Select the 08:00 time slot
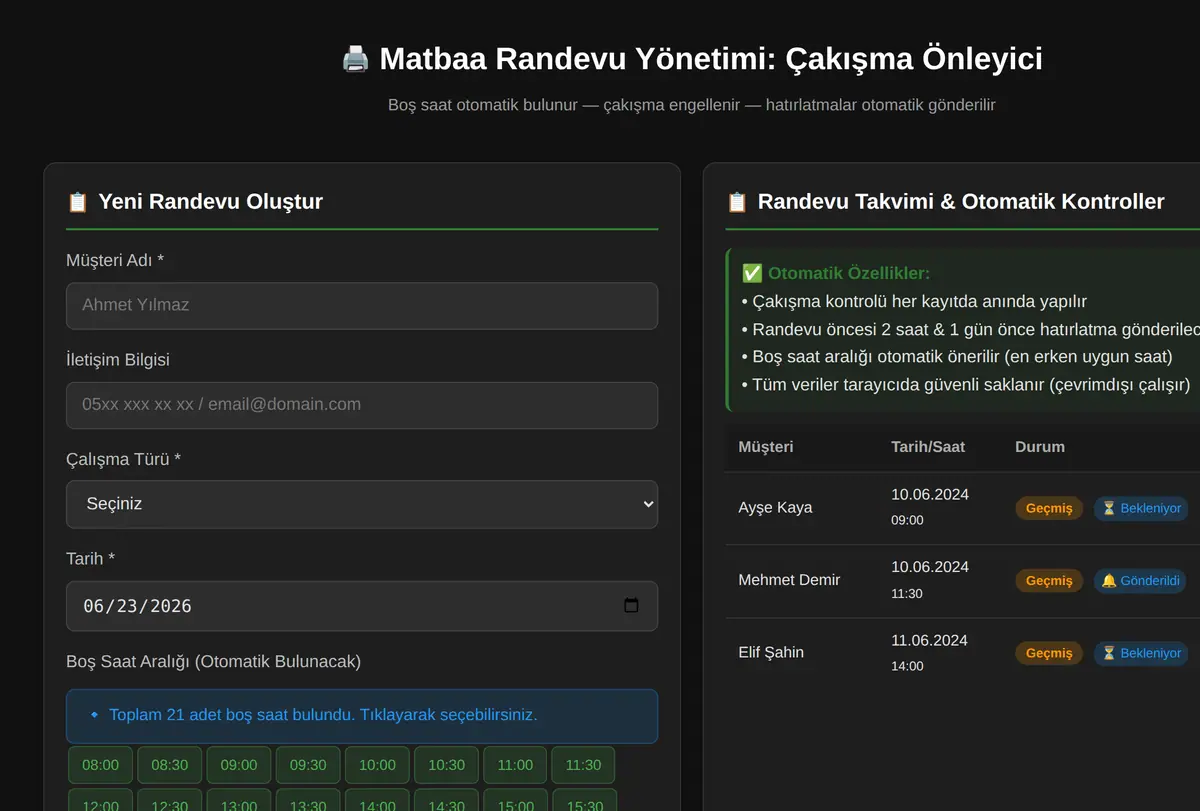Image resolution: width=1200 pixels, height=811 pixels. tap(100, 765)
